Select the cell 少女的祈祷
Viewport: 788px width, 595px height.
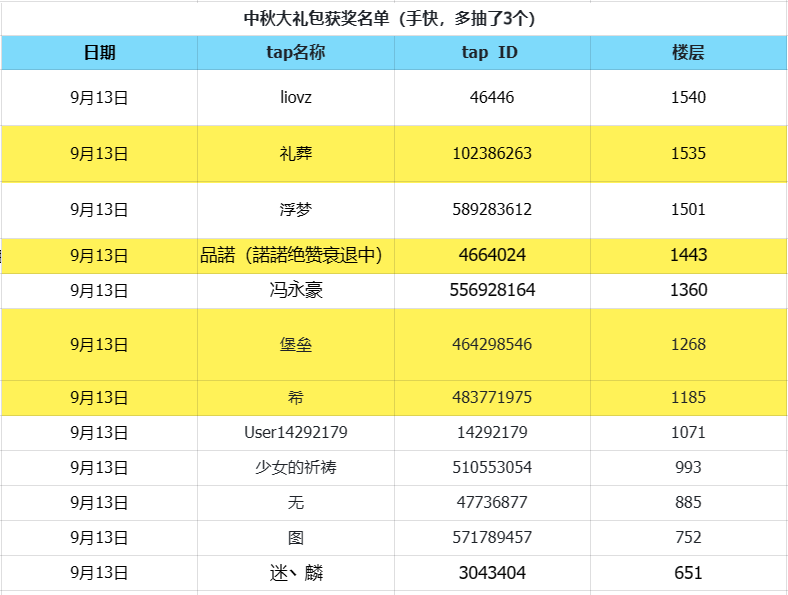click(x=295, y=467)
